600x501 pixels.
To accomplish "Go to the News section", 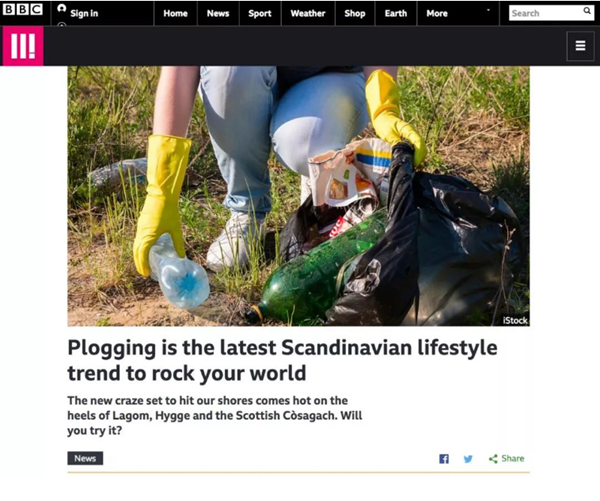I will click(218, 13).
